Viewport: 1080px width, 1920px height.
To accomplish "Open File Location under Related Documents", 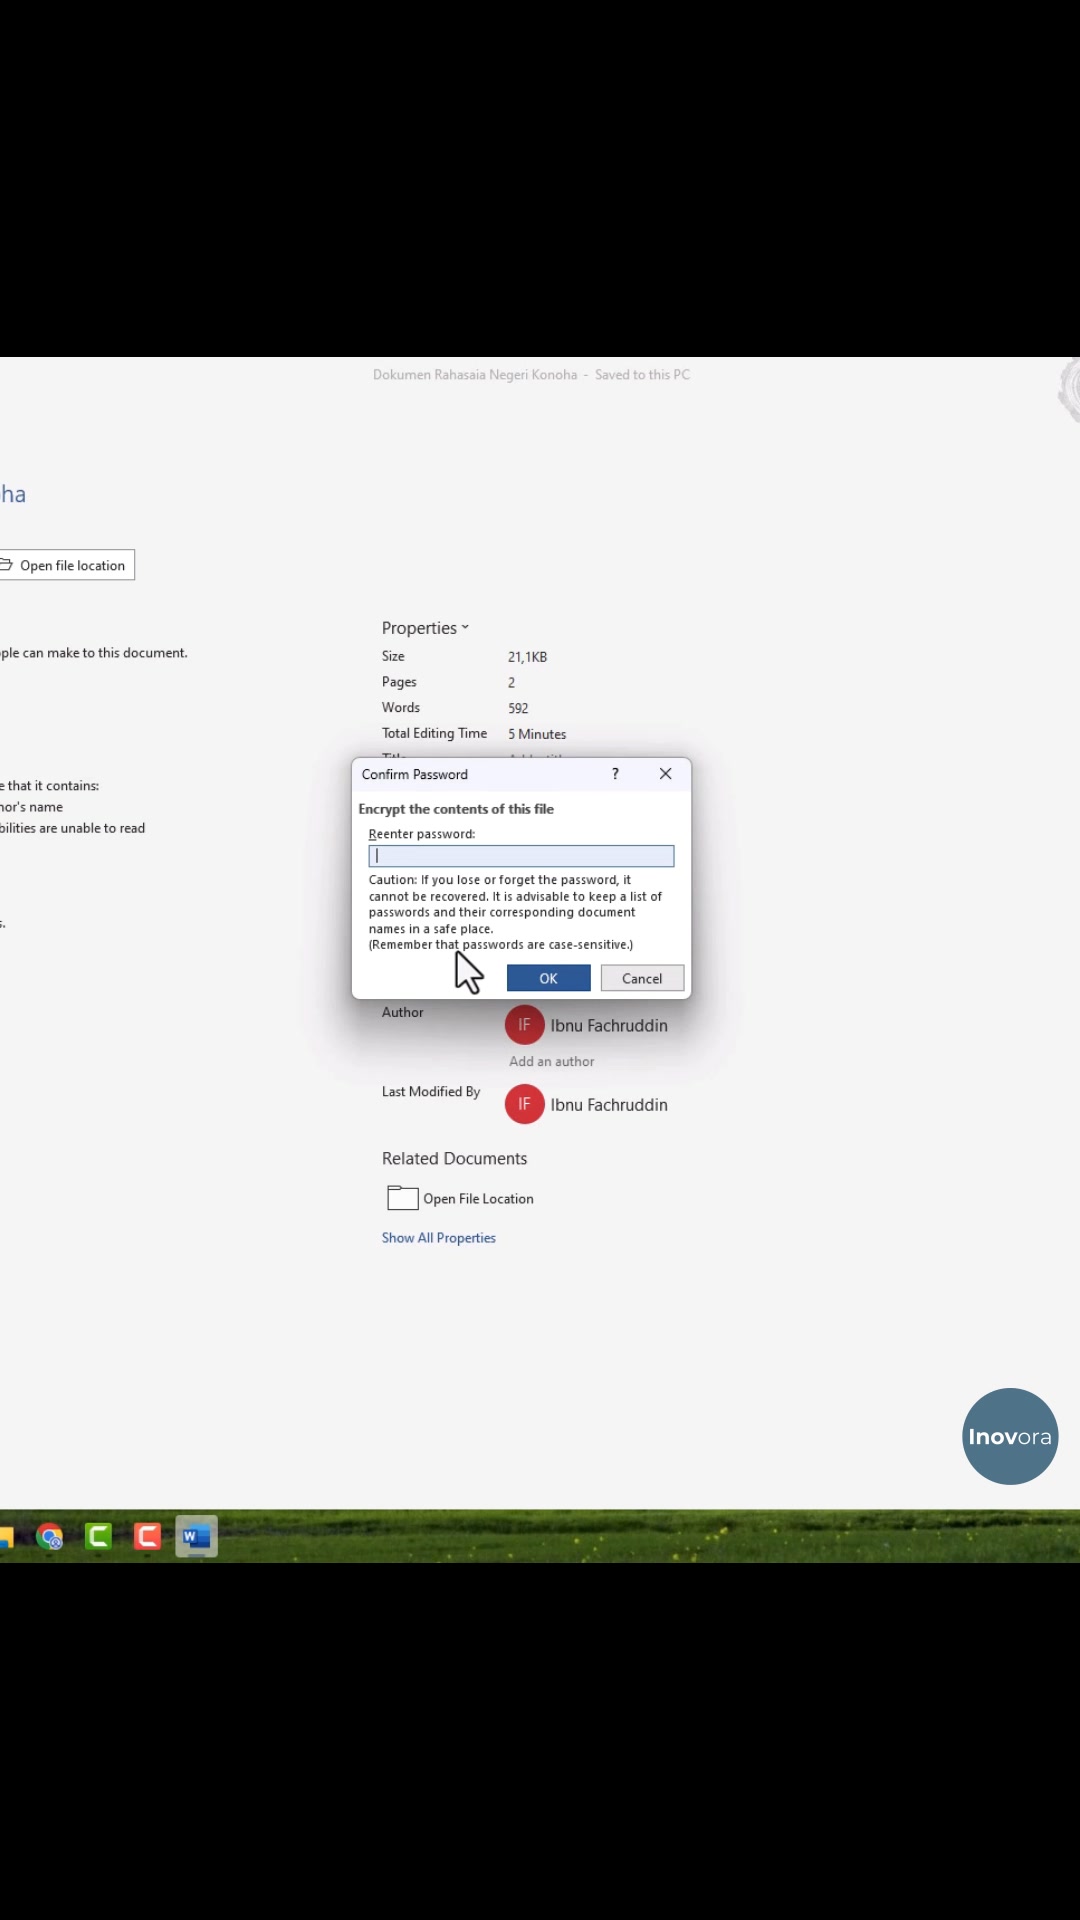I will point(478,1199).
